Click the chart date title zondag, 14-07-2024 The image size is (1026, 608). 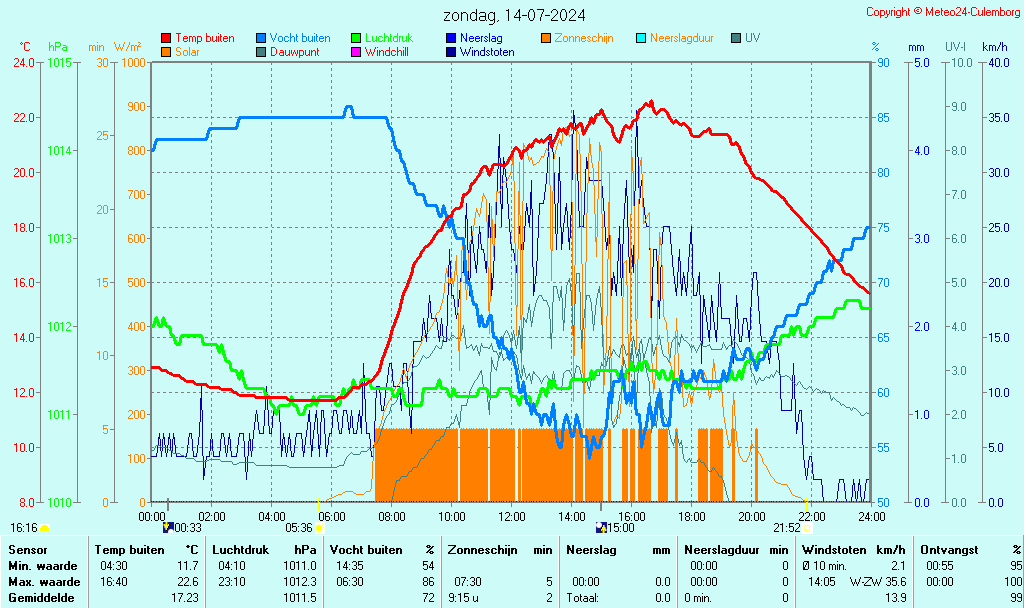[514, 16]
